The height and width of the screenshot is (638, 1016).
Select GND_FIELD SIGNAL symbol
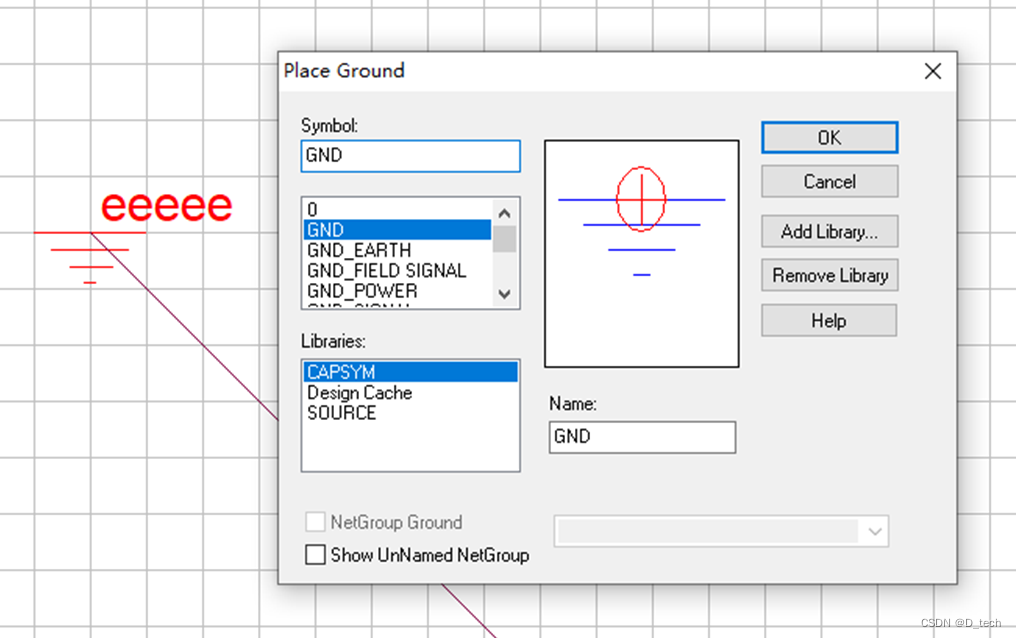click(386, 270)
